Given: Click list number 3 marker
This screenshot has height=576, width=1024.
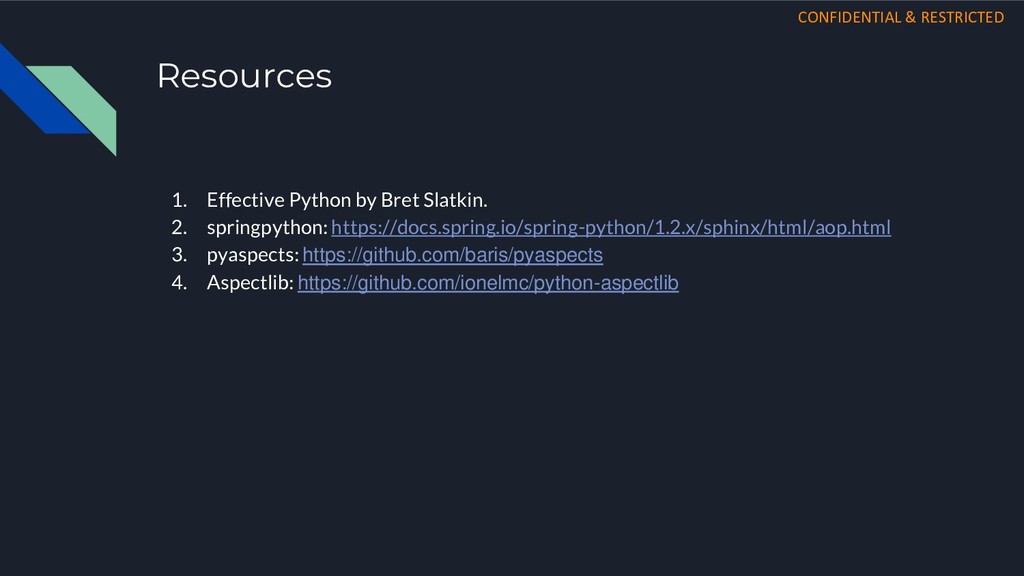Looking at the screenshot, I should (x=179, y=255).
